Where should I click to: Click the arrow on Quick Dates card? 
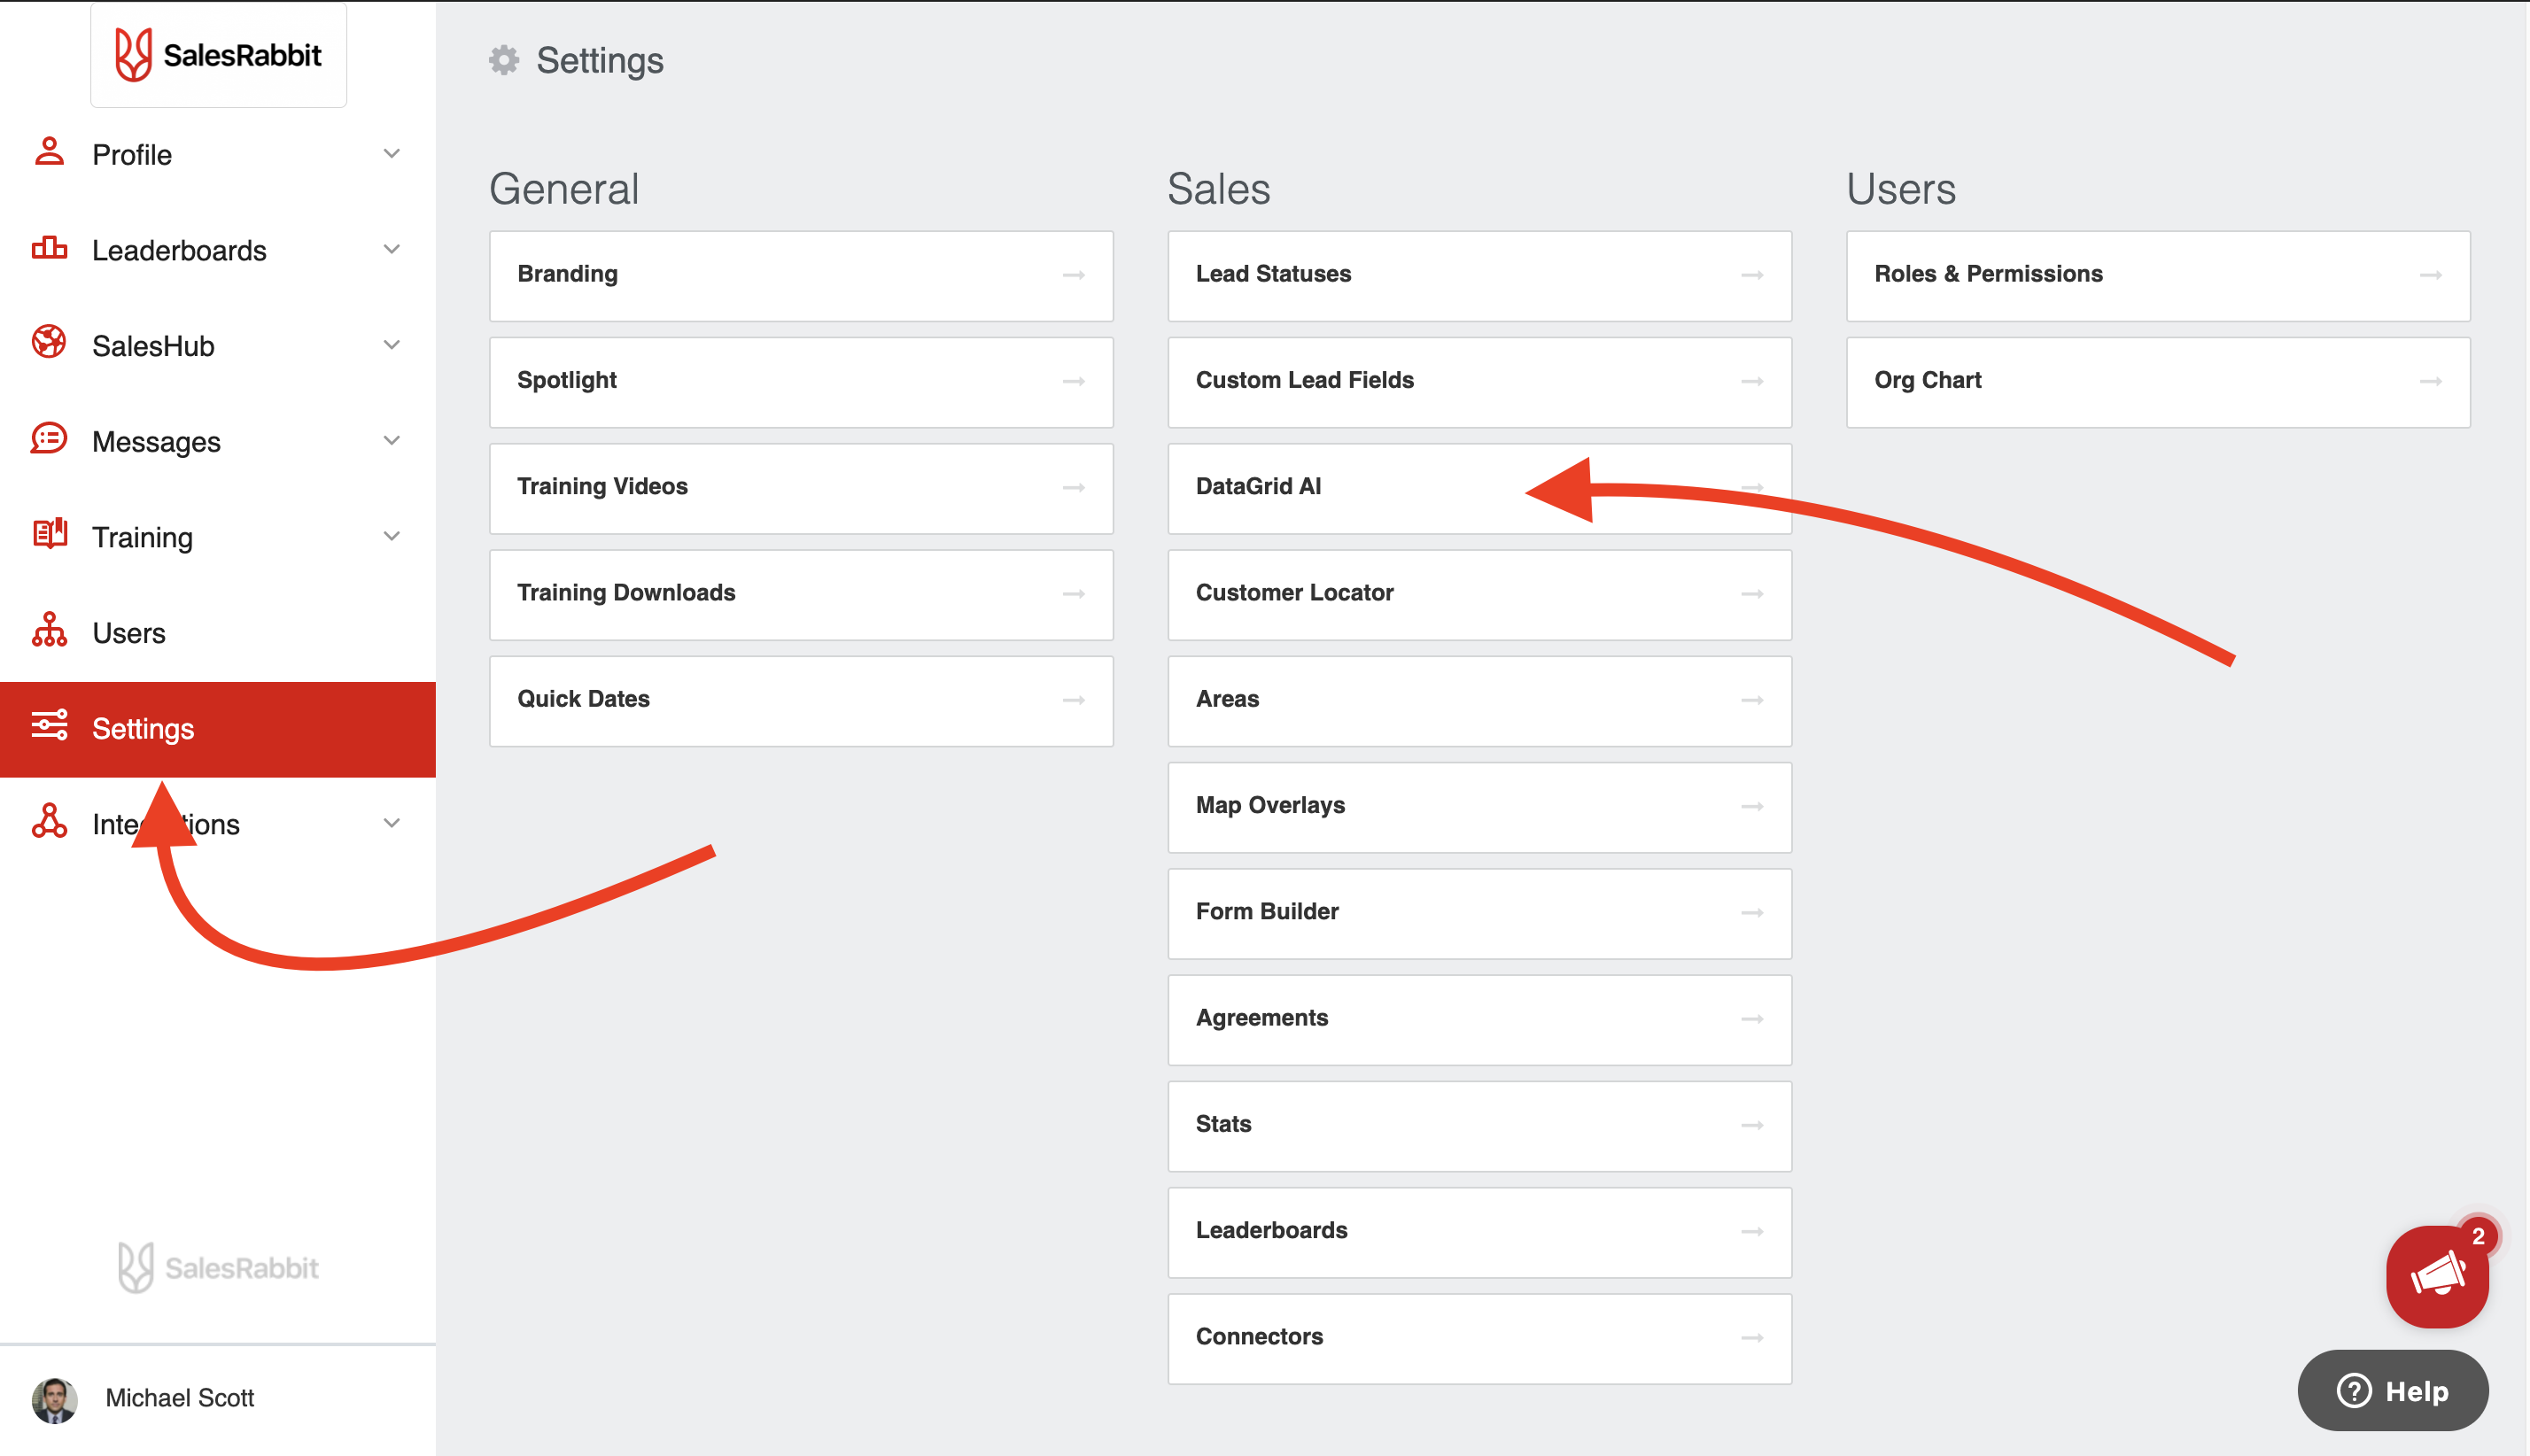coord(1074,700)
